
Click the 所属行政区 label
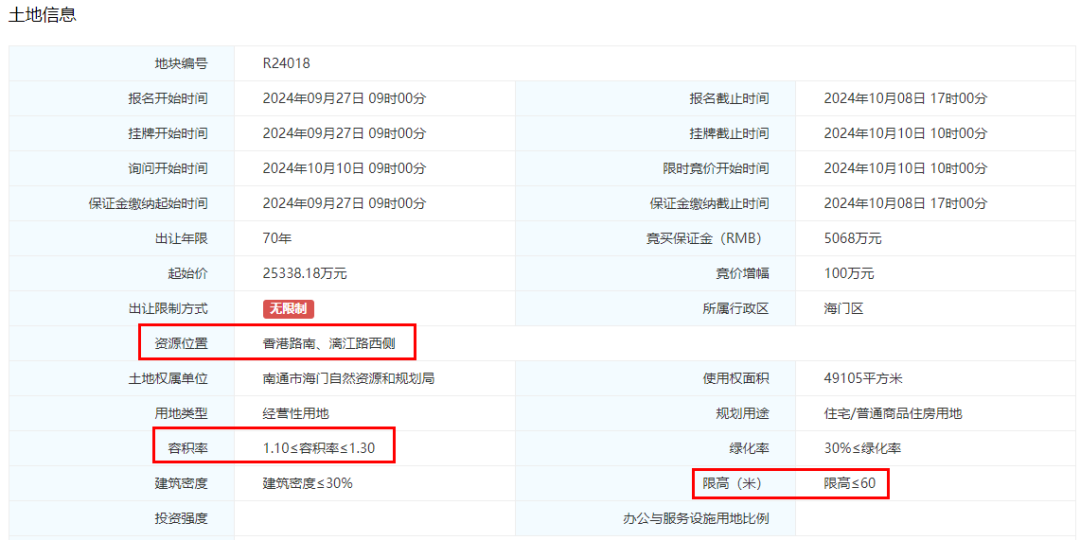point(736,309)
